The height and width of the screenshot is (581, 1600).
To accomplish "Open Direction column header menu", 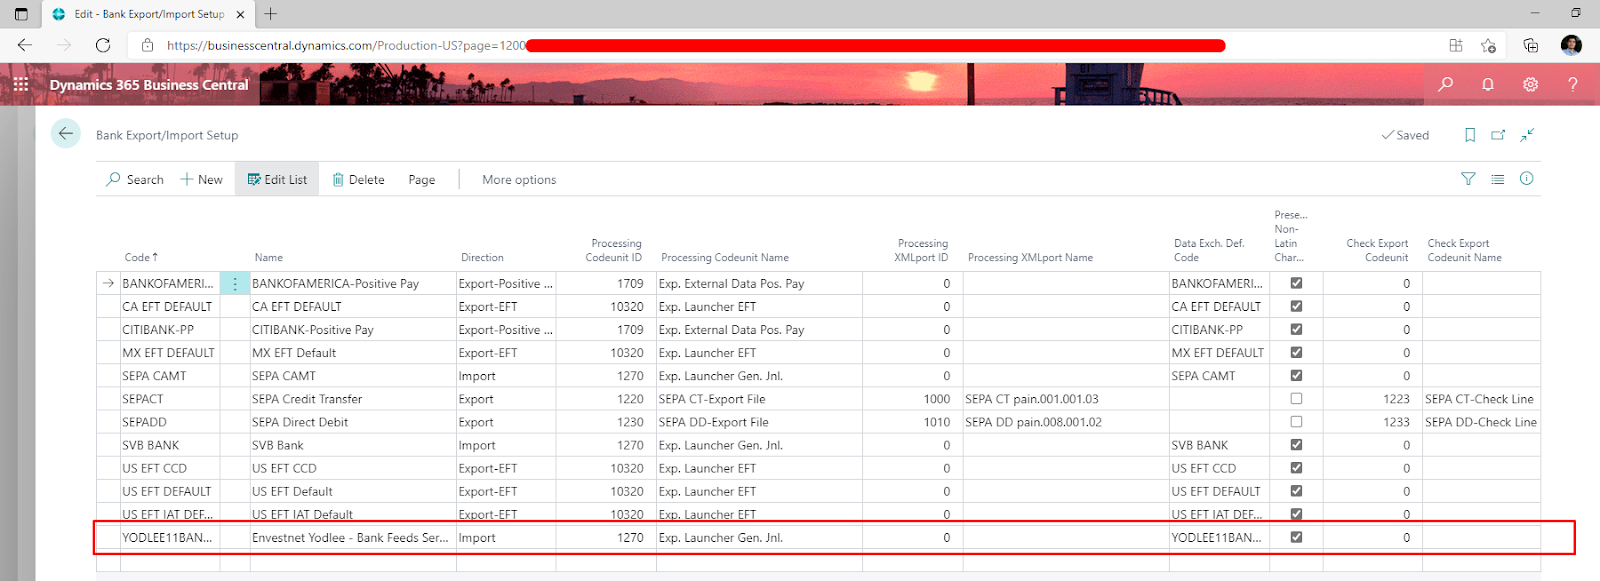I will click(482, 257).
